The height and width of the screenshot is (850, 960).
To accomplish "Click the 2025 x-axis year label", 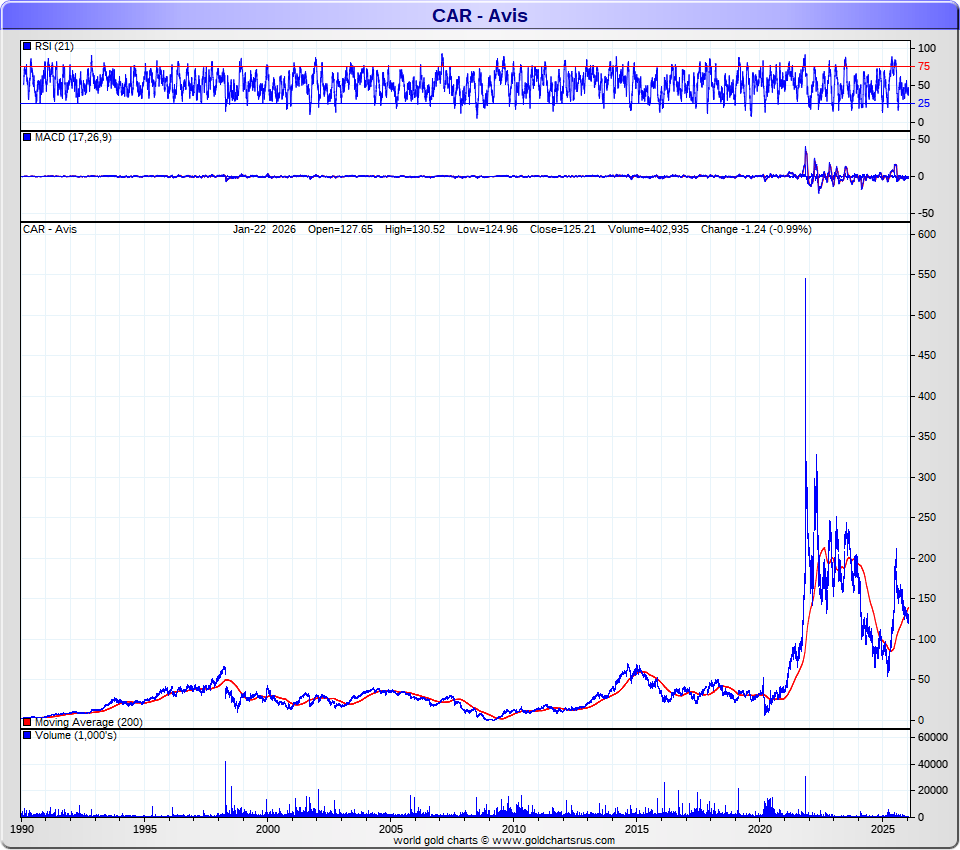I will click(x=883, y=829).
